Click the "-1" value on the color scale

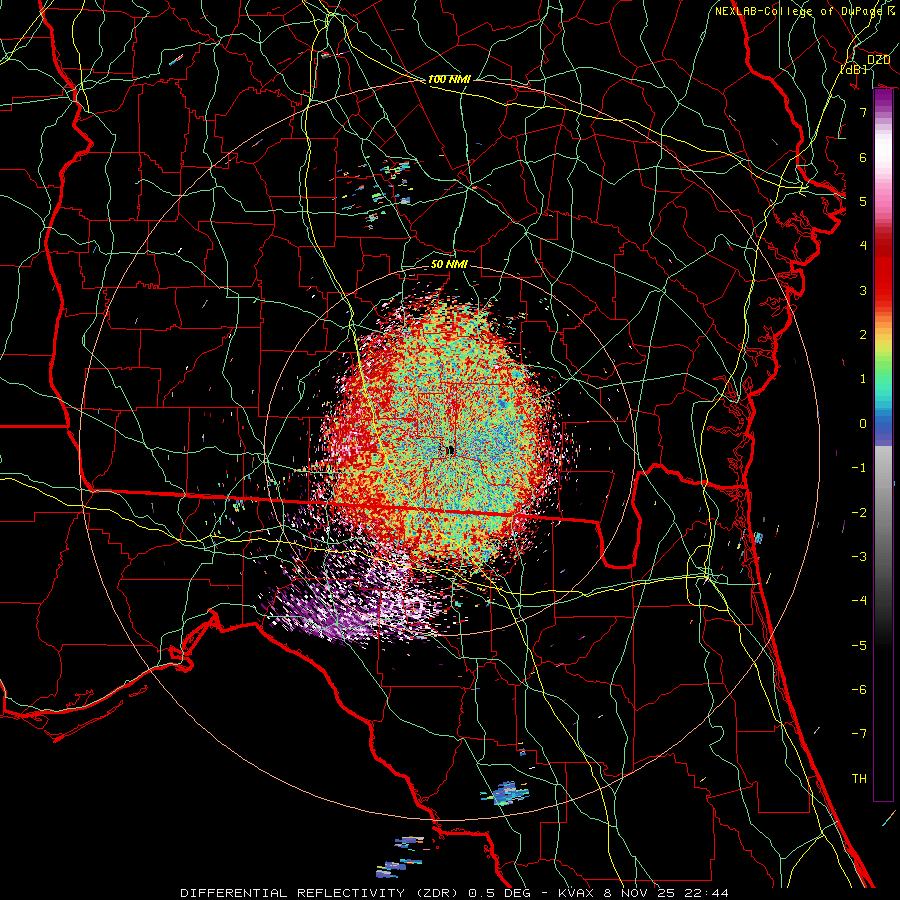coord(859,468)
